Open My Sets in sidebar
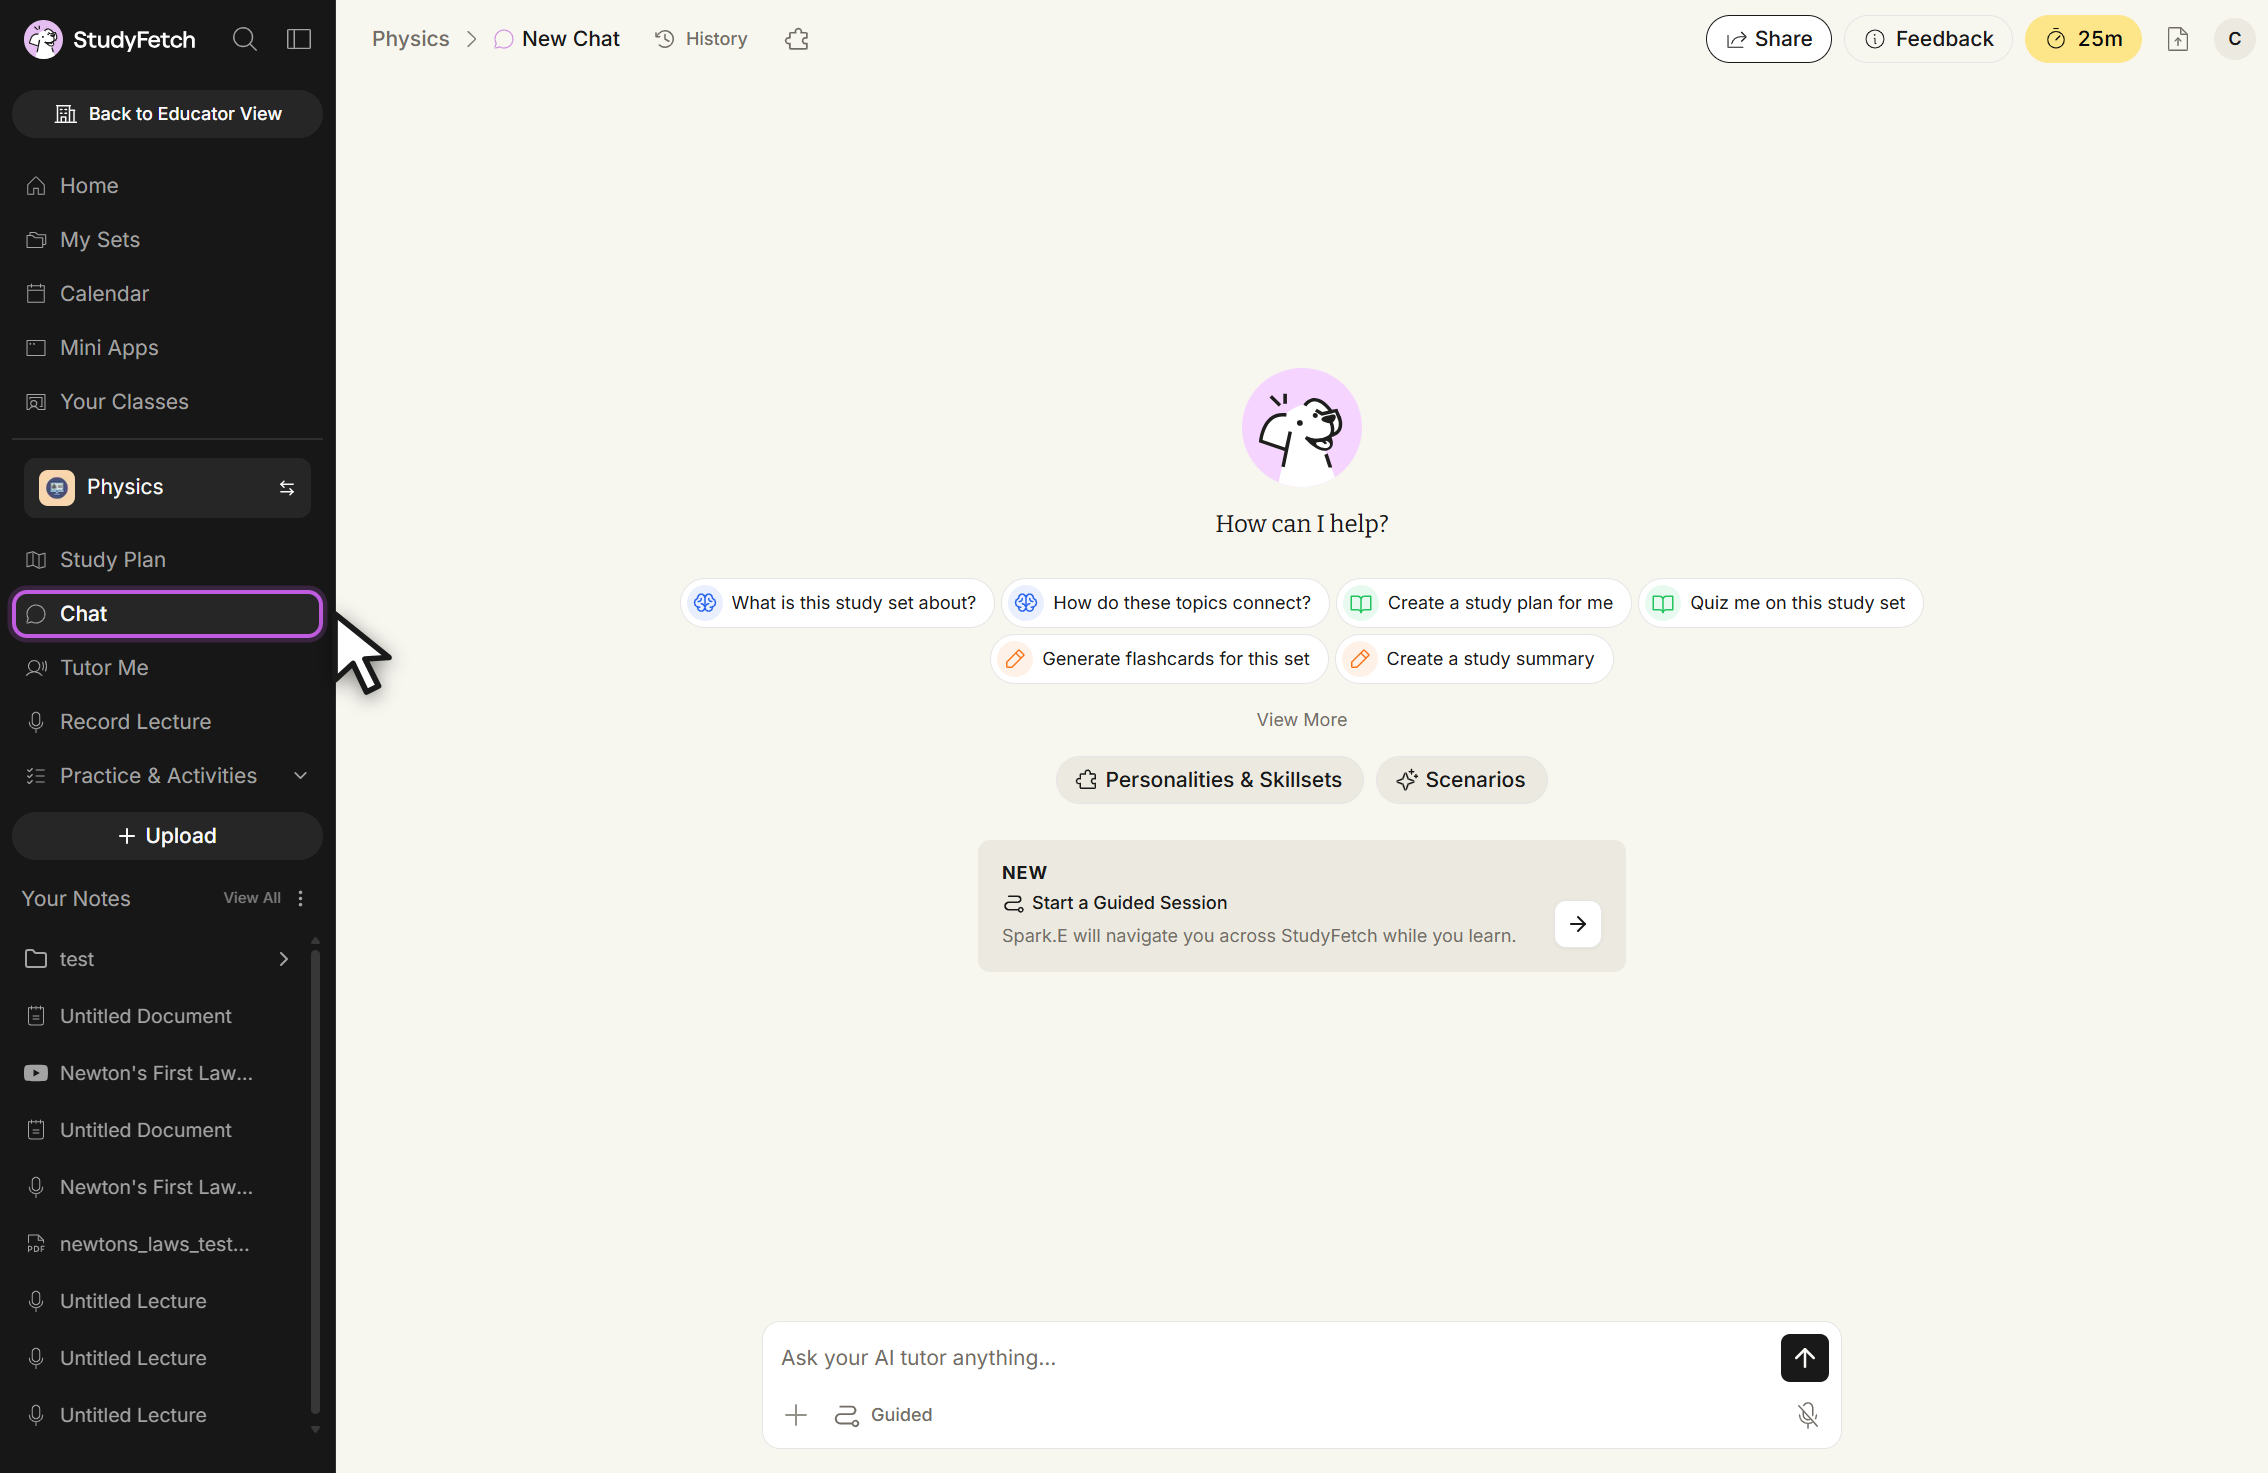 (167, 240)
